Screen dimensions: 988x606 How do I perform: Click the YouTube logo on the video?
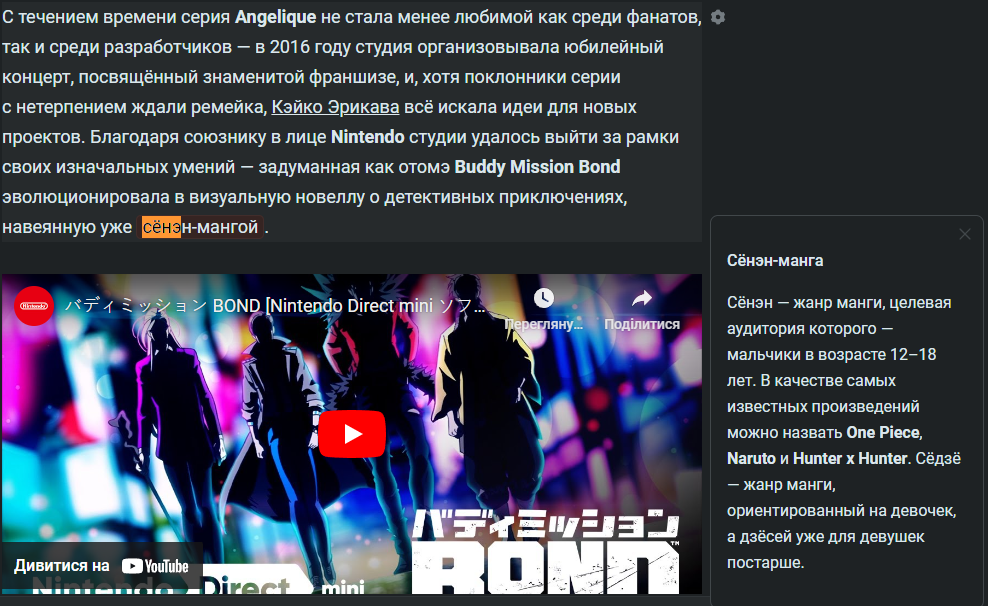point(155,566)
